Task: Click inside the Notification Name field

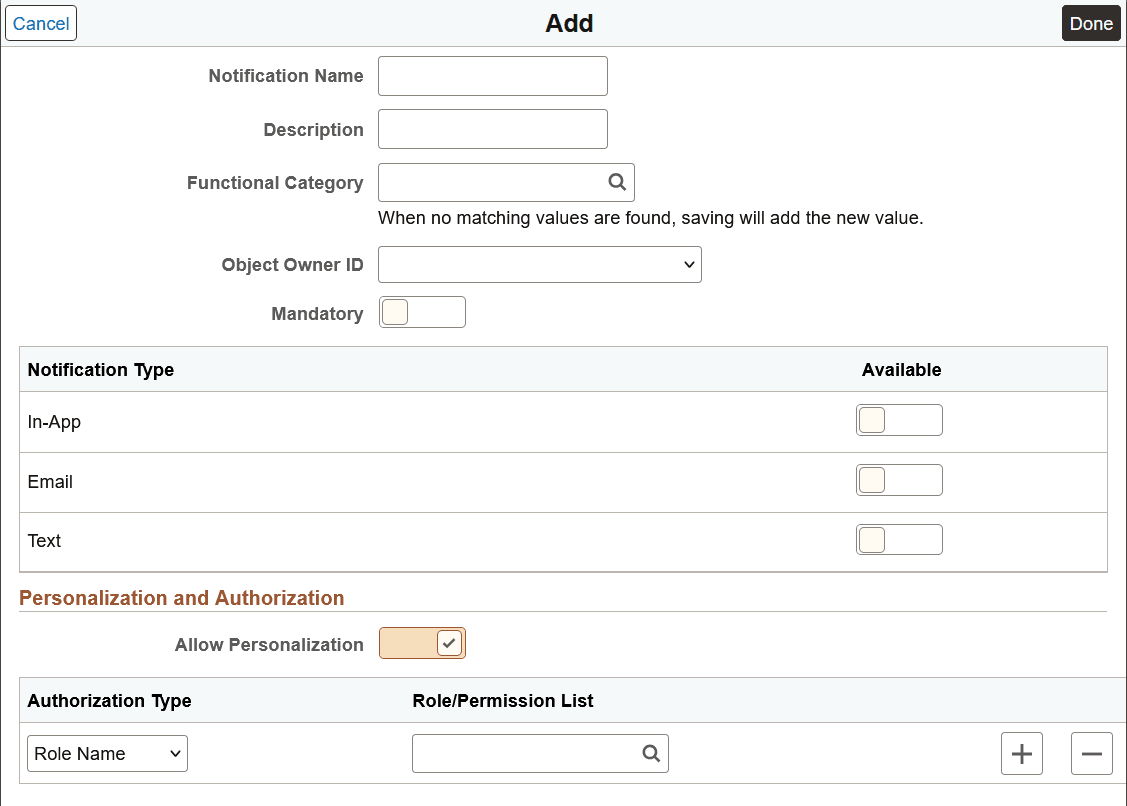Action: 492,75
